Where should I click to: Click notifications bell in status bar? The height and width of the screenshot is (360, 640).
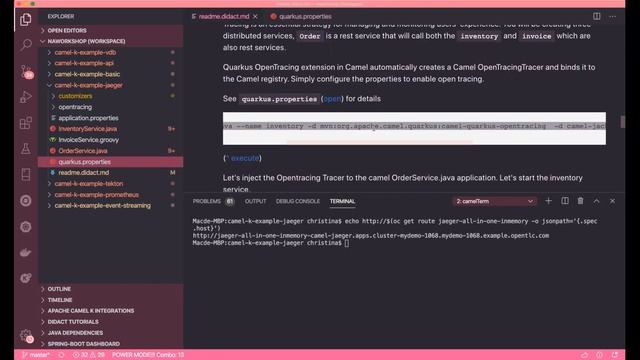(x=615, y=355)
